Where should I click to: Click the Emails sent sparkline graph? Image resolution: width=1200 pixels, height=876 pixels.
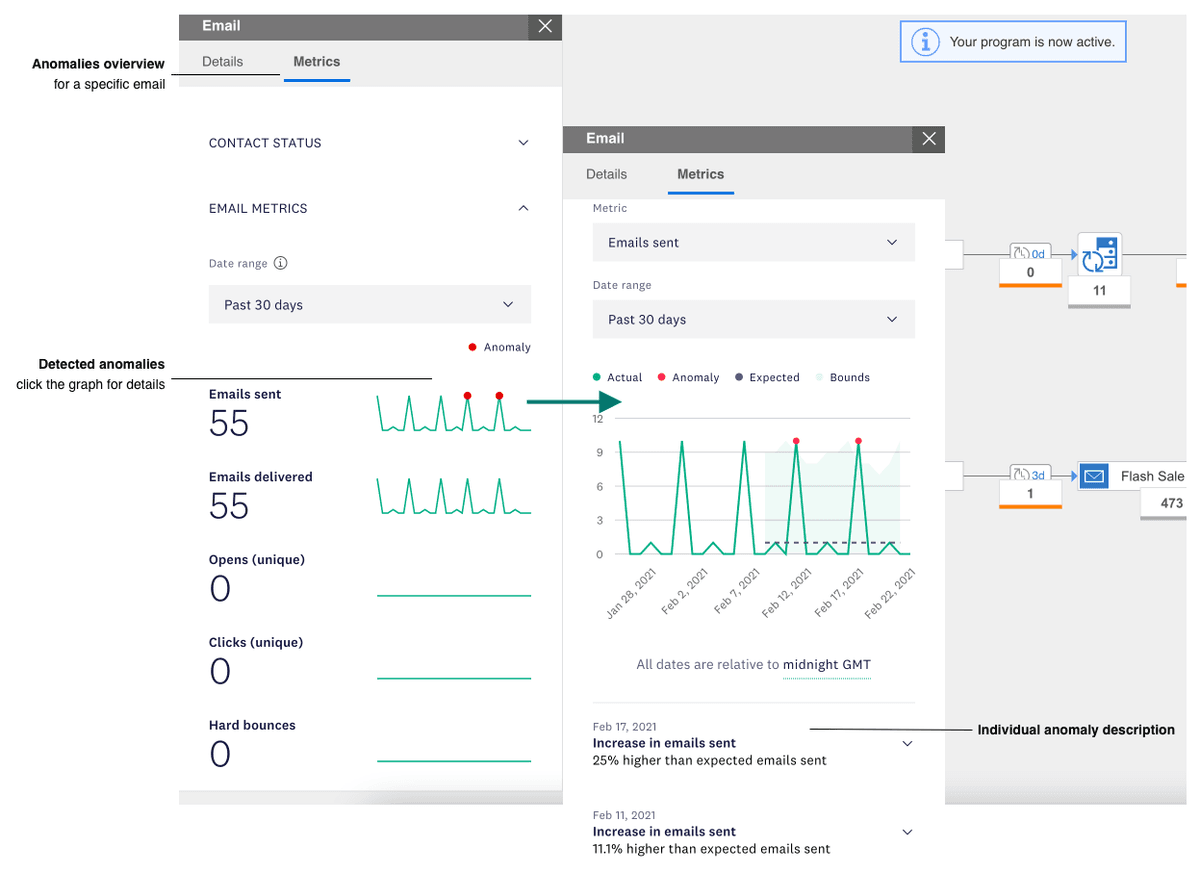[x=453, y=413]
